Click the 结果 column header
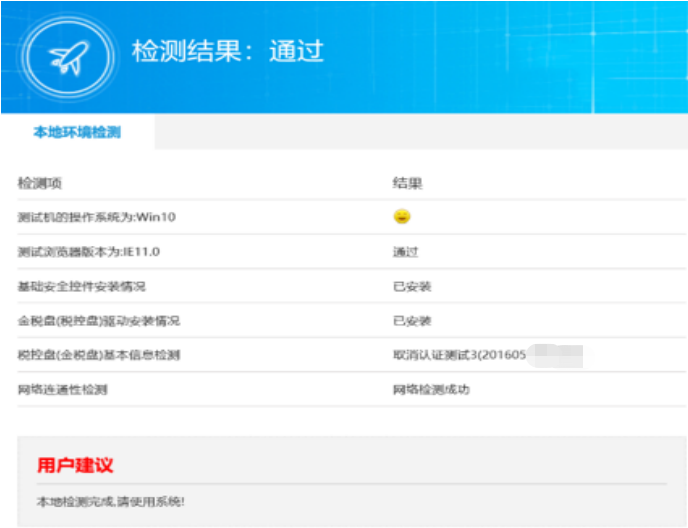Viewport: 688px width, 528px height. pyautogui.click(x=407, y=184)
